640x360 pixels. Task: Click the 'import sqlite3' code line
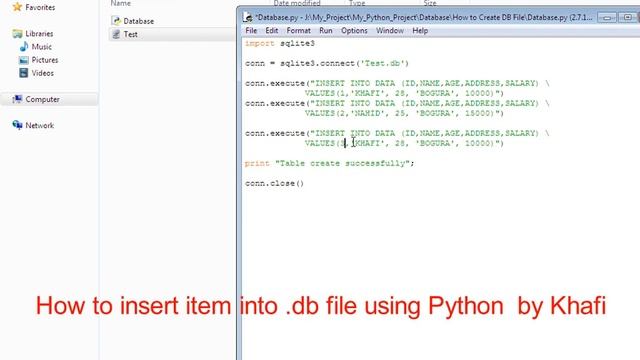280,43
